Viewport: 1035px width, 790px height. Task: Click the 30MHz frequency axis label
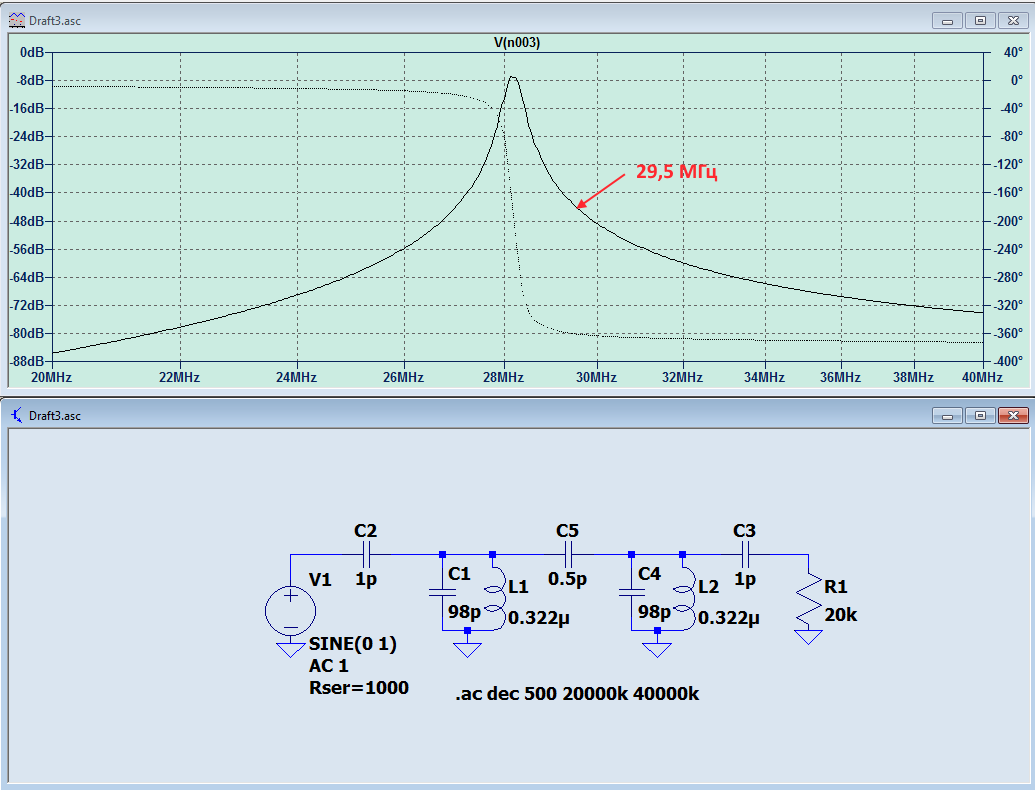[596, 378]
